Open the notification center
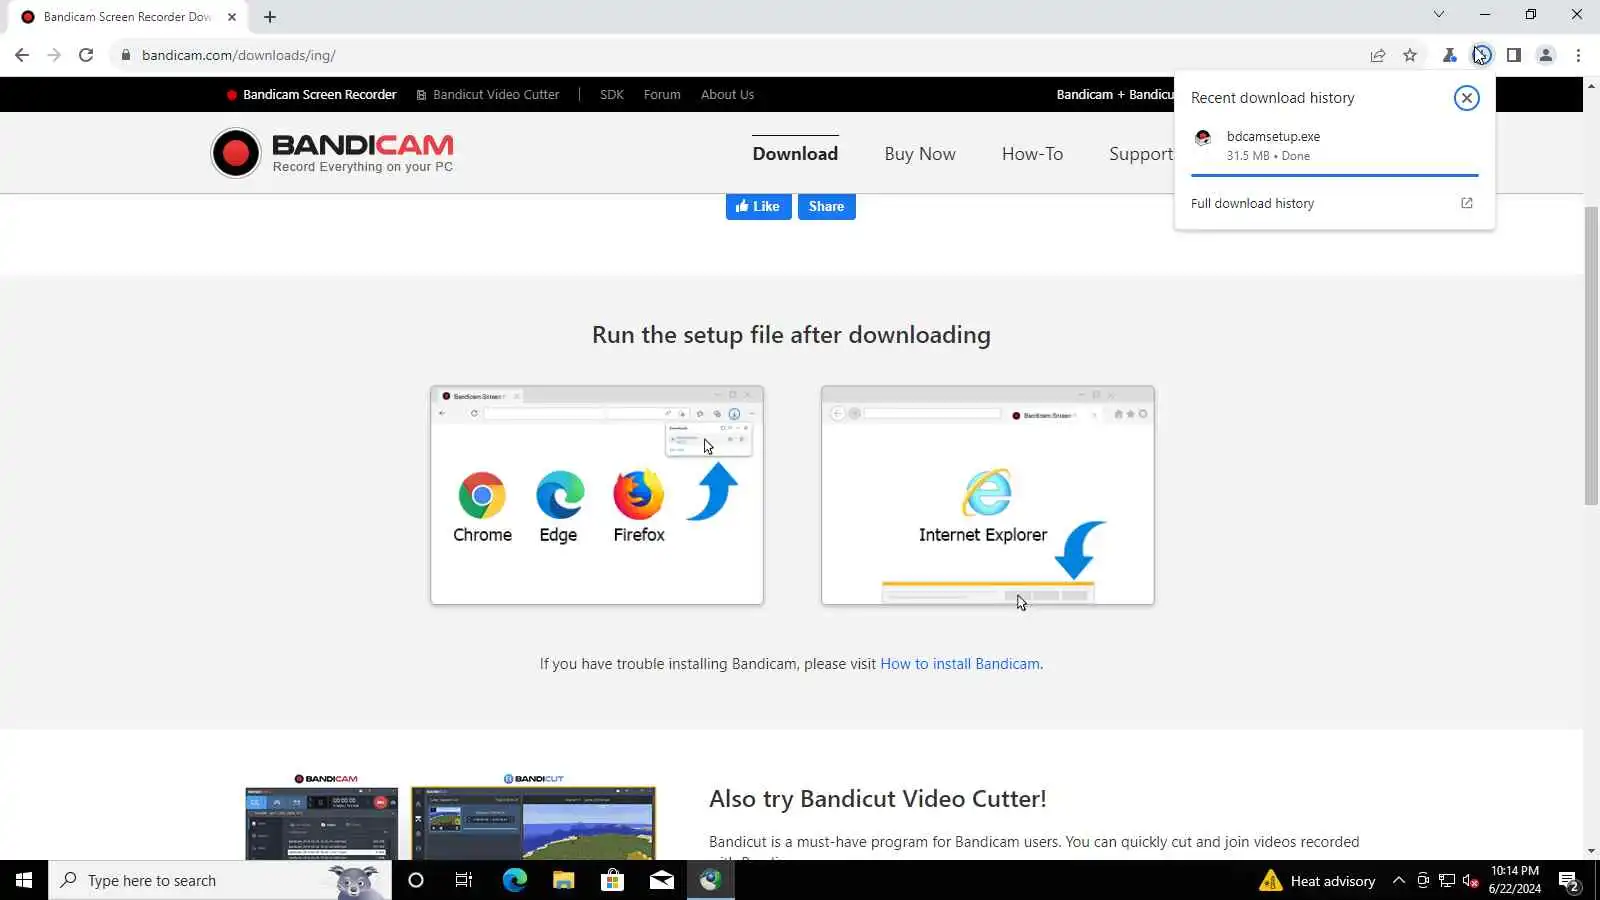Image resolution: width=1600 pixels, height=900 pixels. pyautogui.click(x=1569, y=880)
